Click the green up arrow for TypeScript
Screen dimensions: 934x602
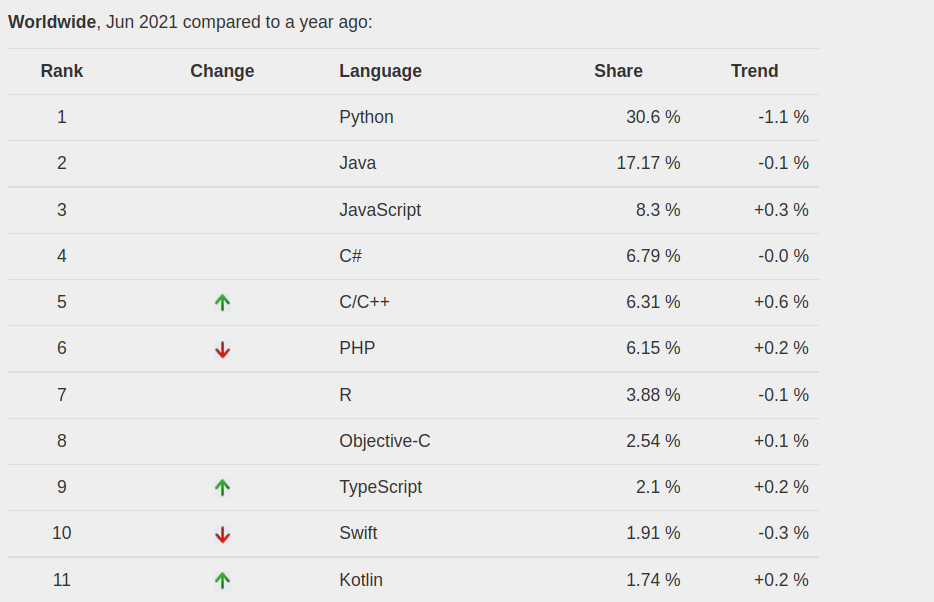[222, 488]
